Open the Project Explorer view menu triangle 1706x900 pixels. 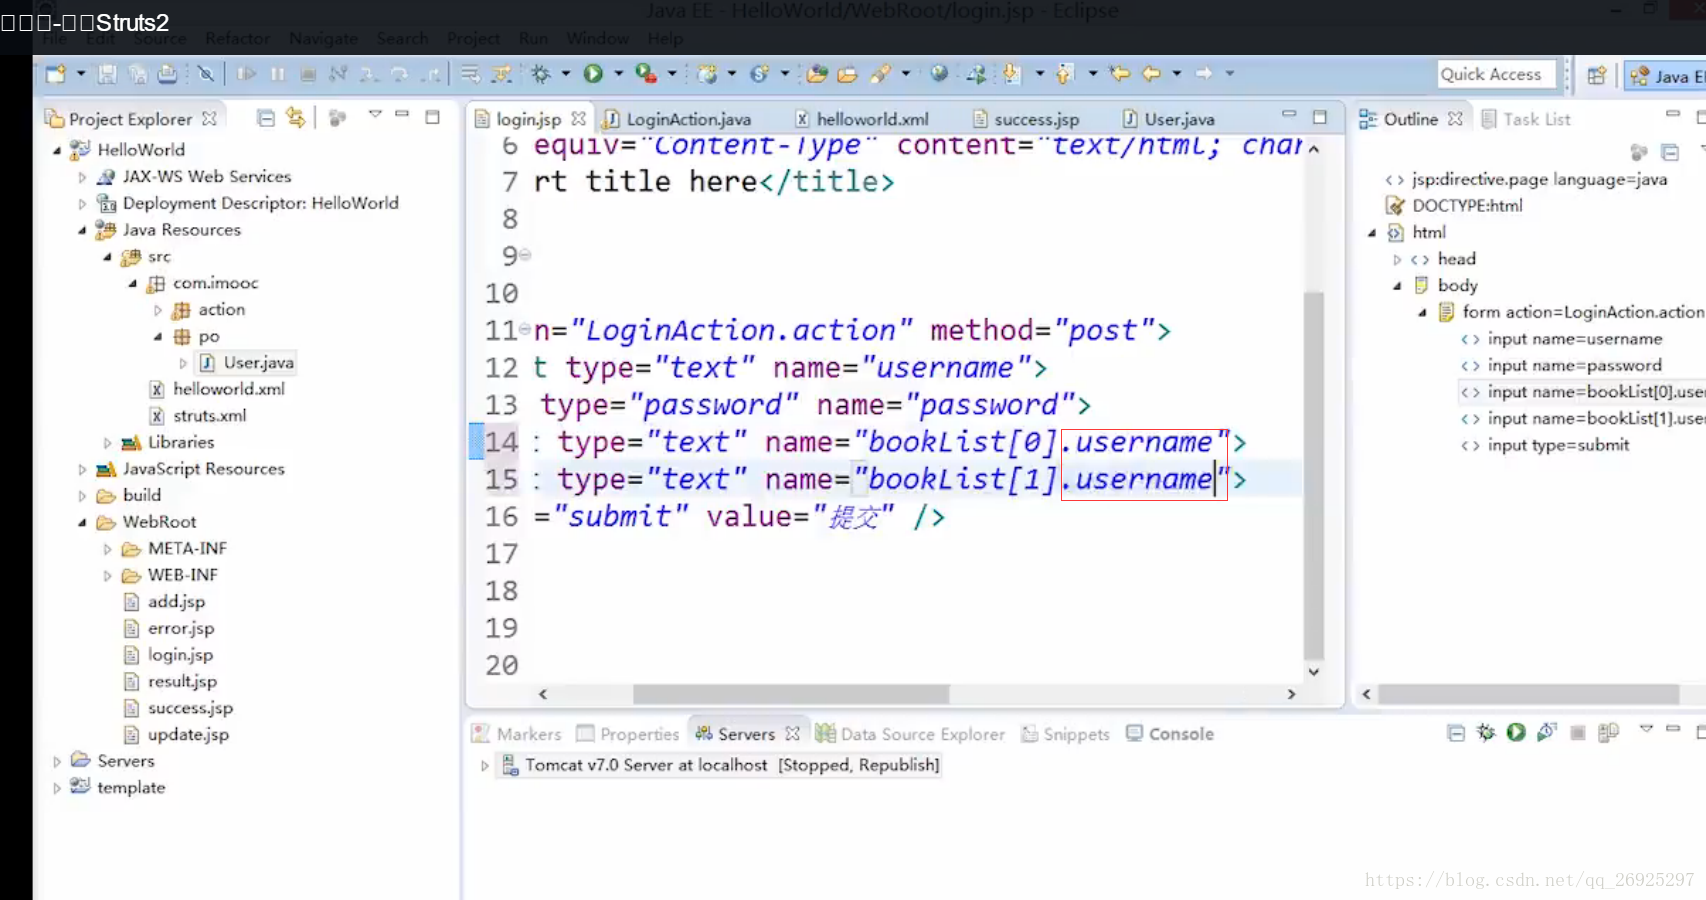click(x=375, y=115)
